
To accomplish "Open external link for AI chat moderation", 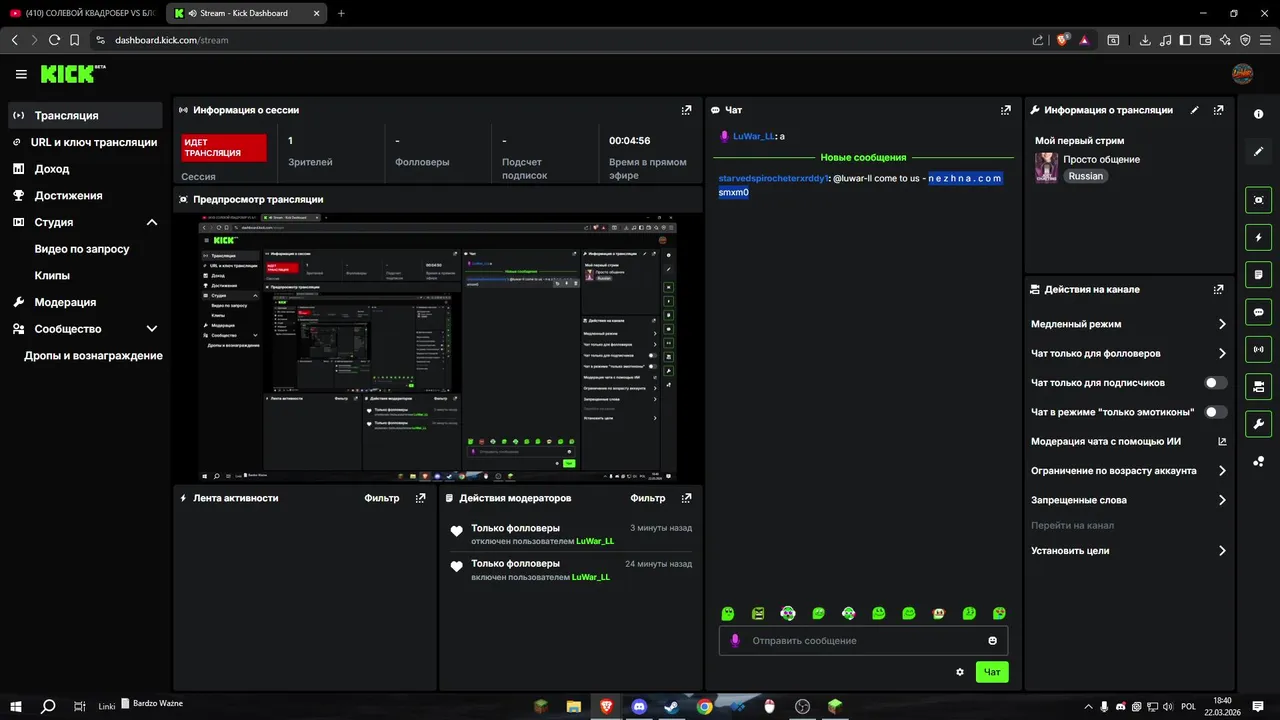I will pos(1222,441).
